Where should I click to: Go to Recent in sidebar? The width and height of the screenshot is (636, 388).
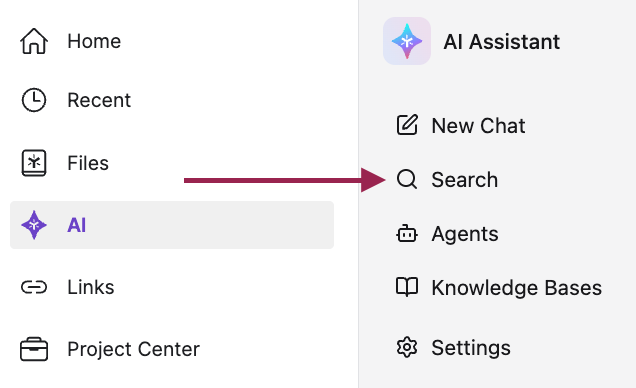[99, 100]
